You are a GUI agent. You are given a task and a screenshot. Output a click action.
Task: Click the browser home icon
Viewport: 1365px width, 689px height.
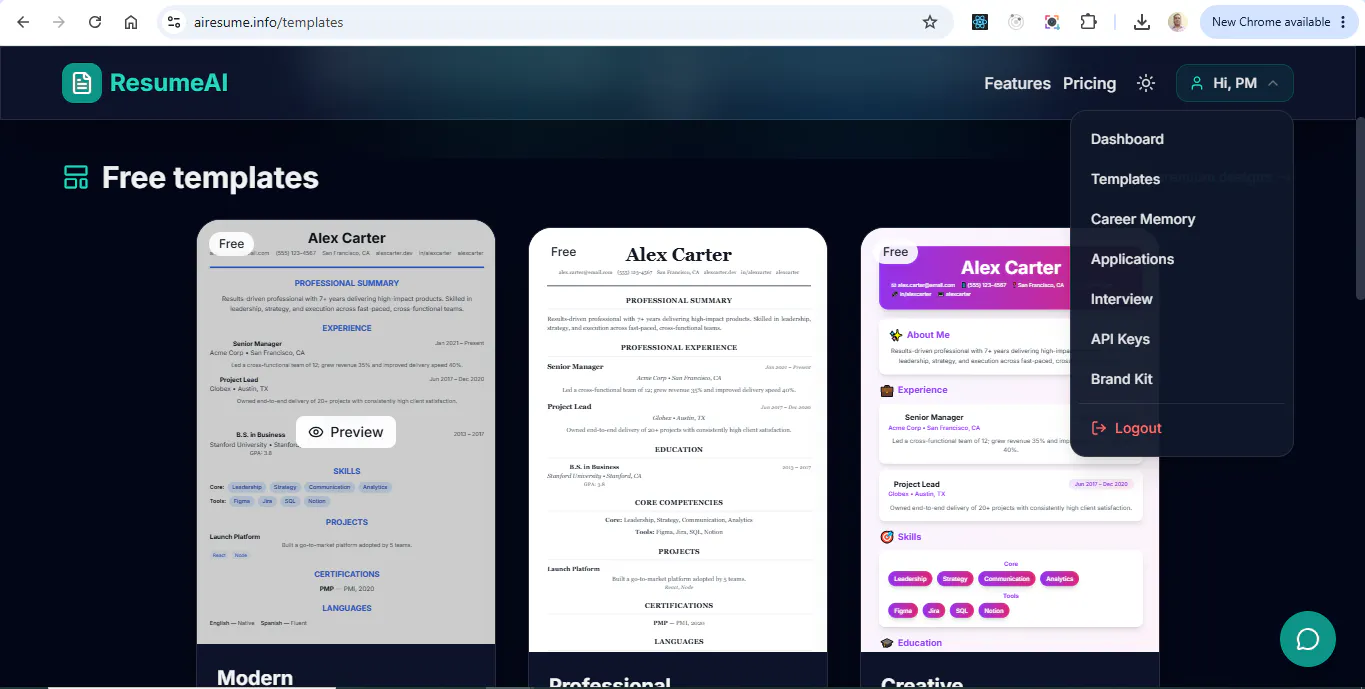tap(131, 22)
